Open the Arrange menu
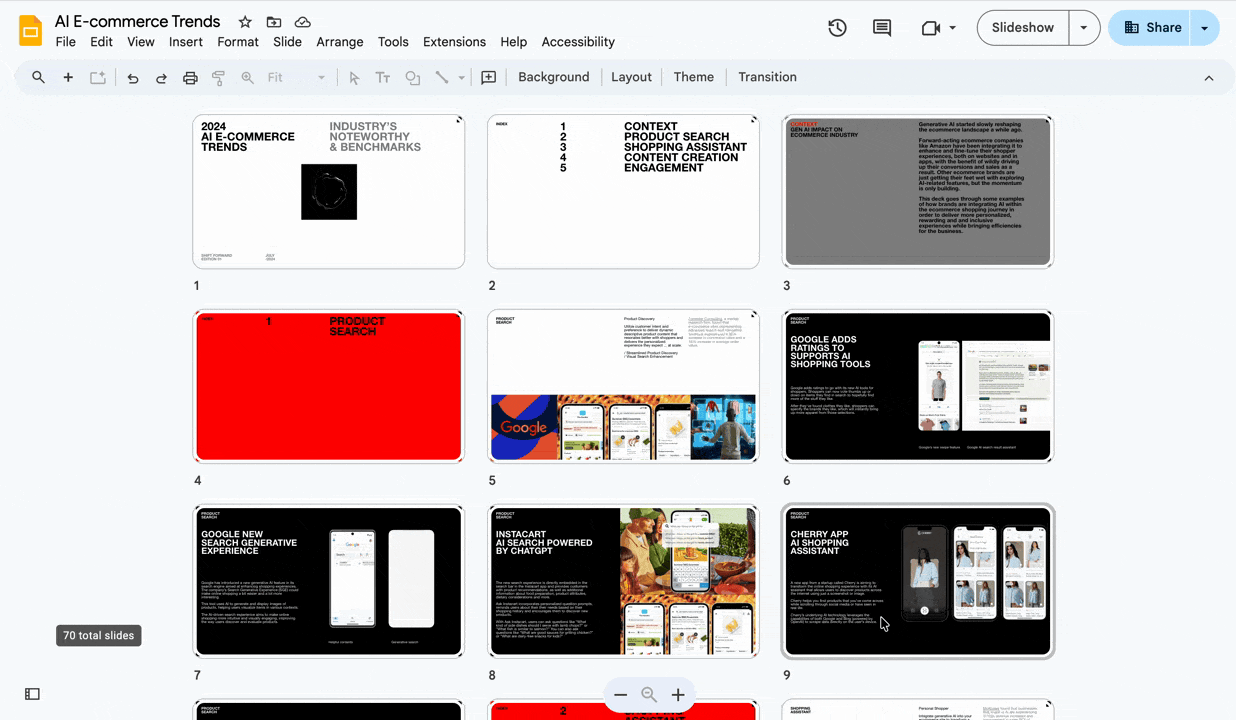 click(x=340, y=42)
